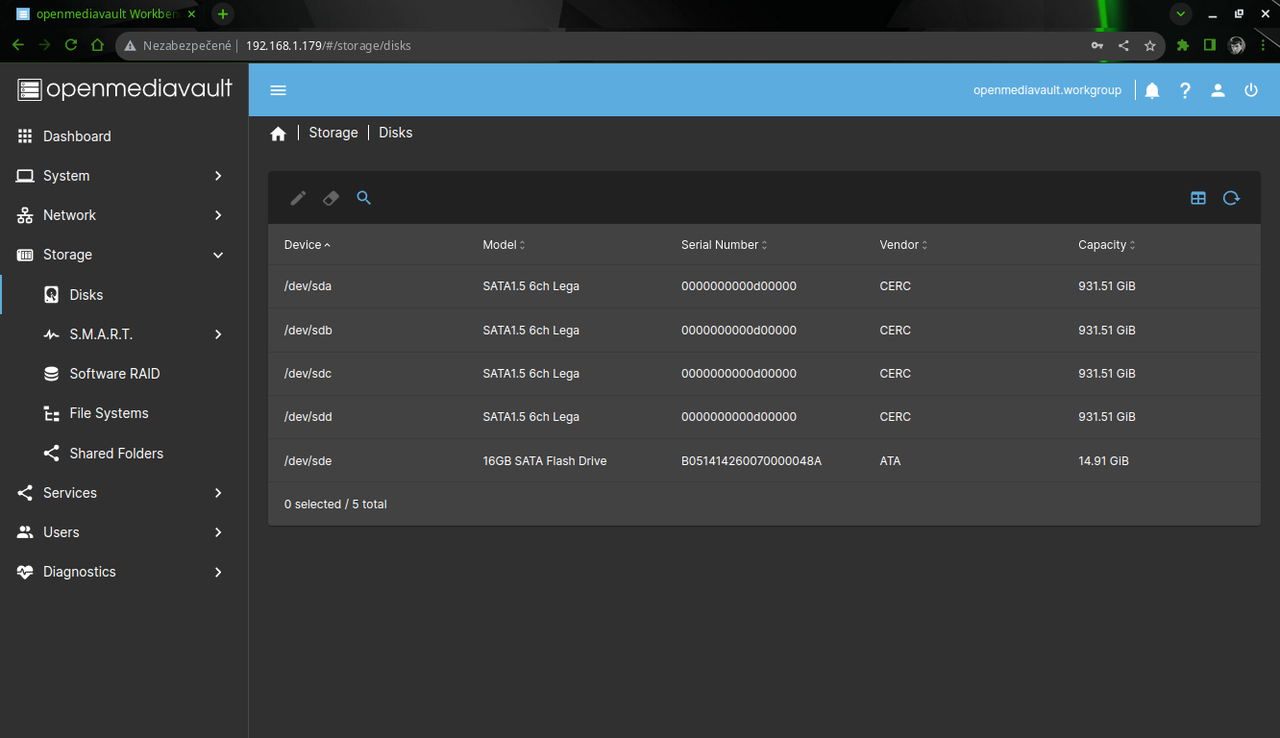Select the /dev/sdb disk row

(x=764, y=330)
